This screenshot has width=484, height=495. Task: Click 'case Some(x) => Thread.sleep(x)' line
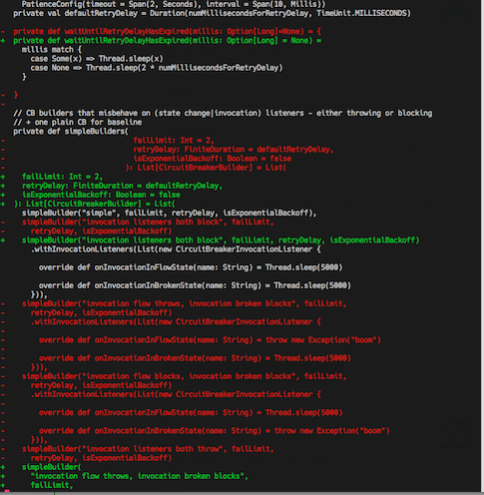[97, 59]
